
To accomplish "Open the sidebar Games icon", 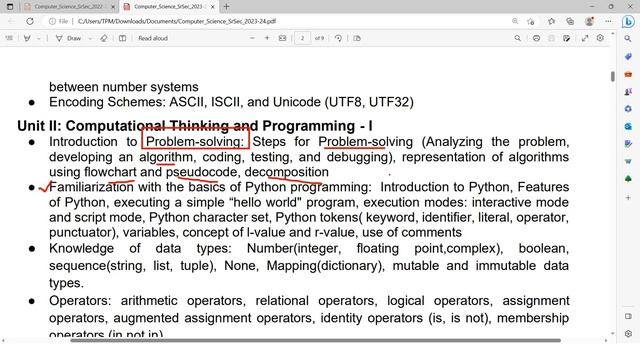I will coord(628,92).
